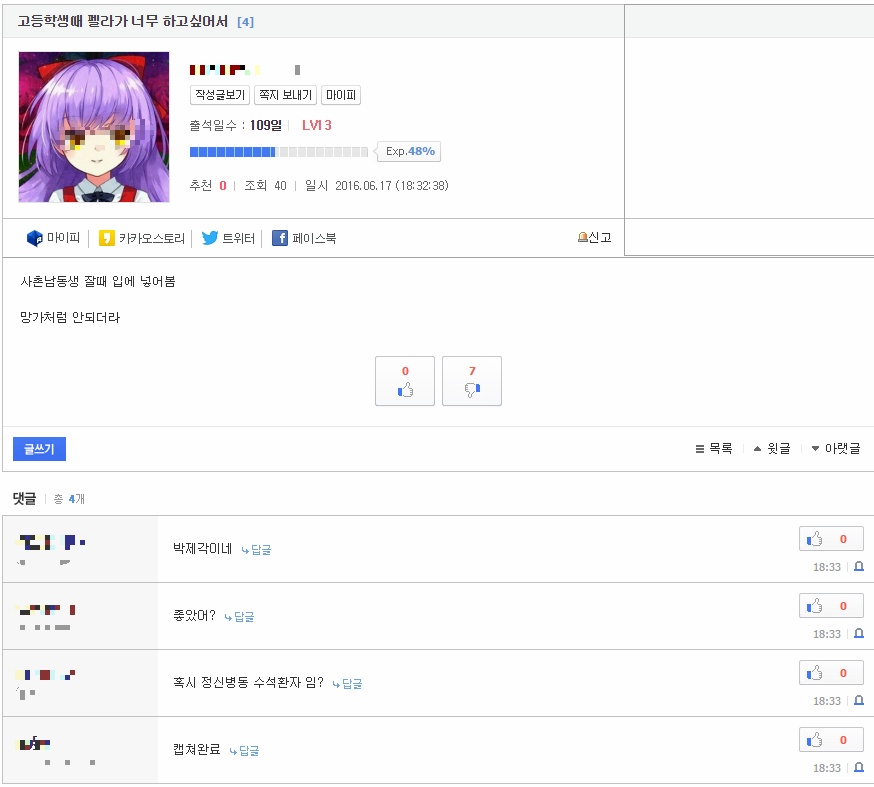Visit the author's 마이피 button

(x=341, y=95)
